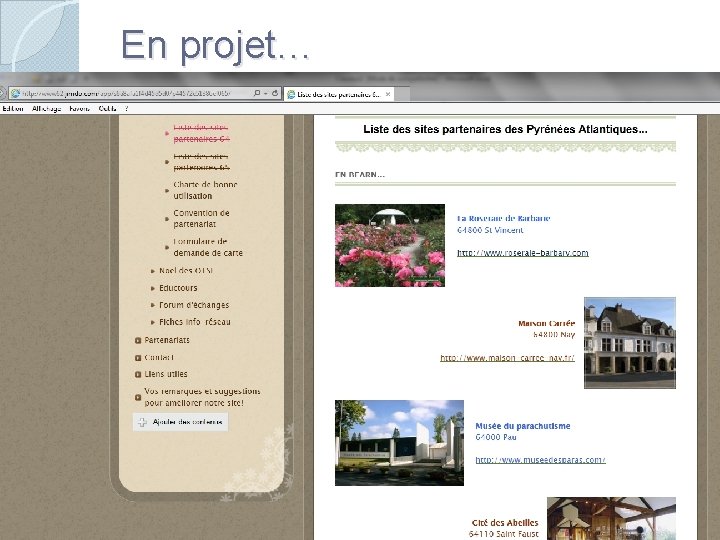
Task: Click the page favicon in the address bar
Action: coord(16,93)
